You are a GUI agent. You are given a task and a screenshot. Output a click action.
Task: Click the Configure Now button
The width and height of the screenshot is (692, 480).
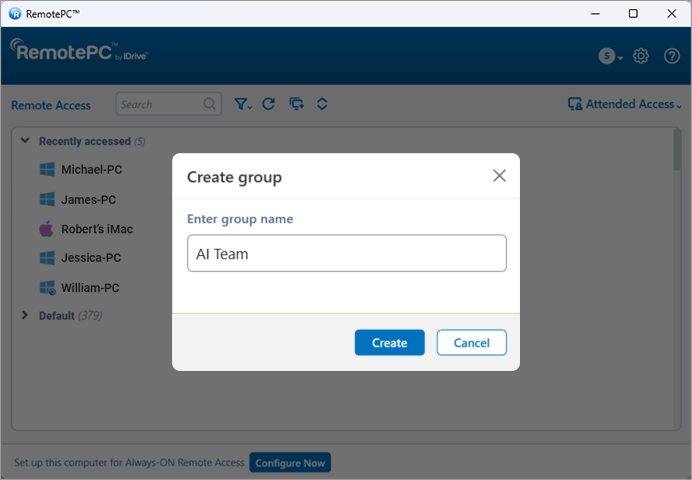coord(290,463)
